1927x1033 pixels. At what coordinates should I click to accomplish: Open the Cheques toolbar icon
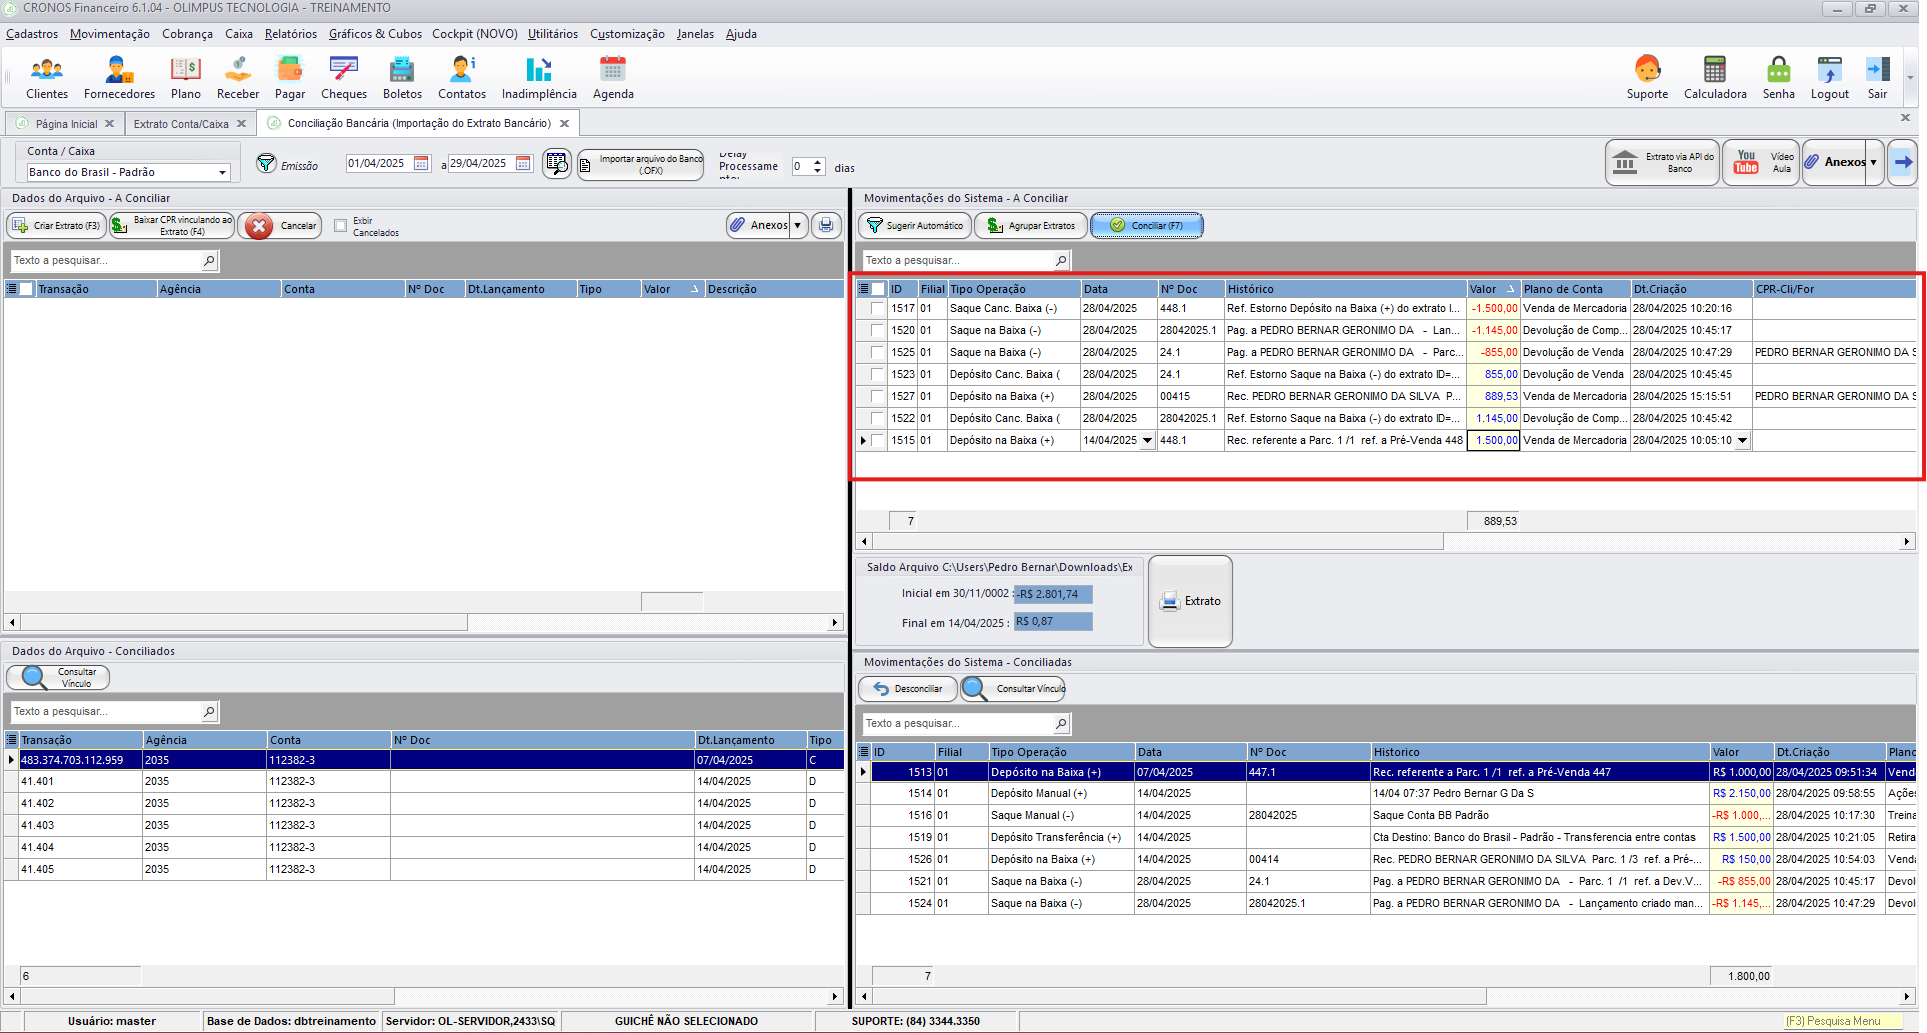[x=344, y=78]
